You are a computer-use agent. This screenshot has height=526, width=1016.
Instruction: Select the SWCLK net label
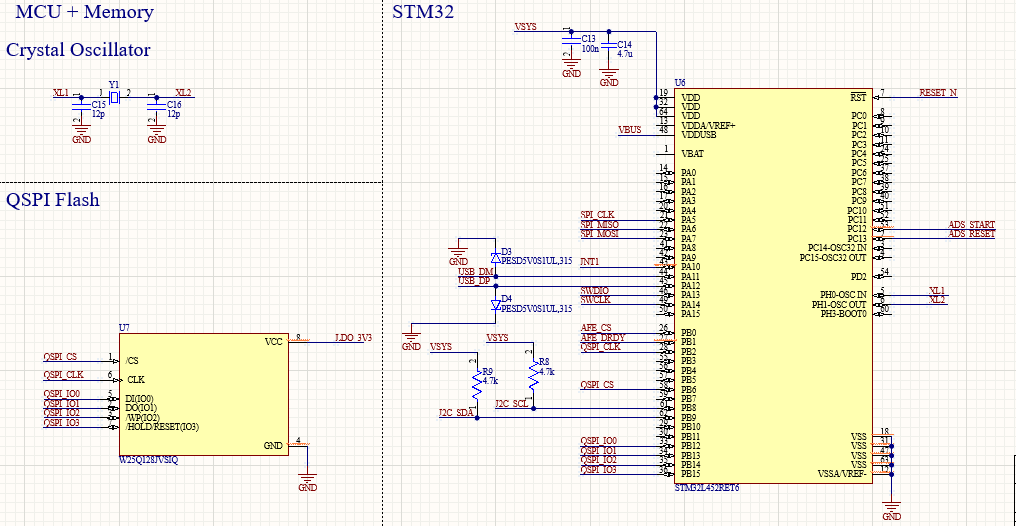click(x=595, y=300)
